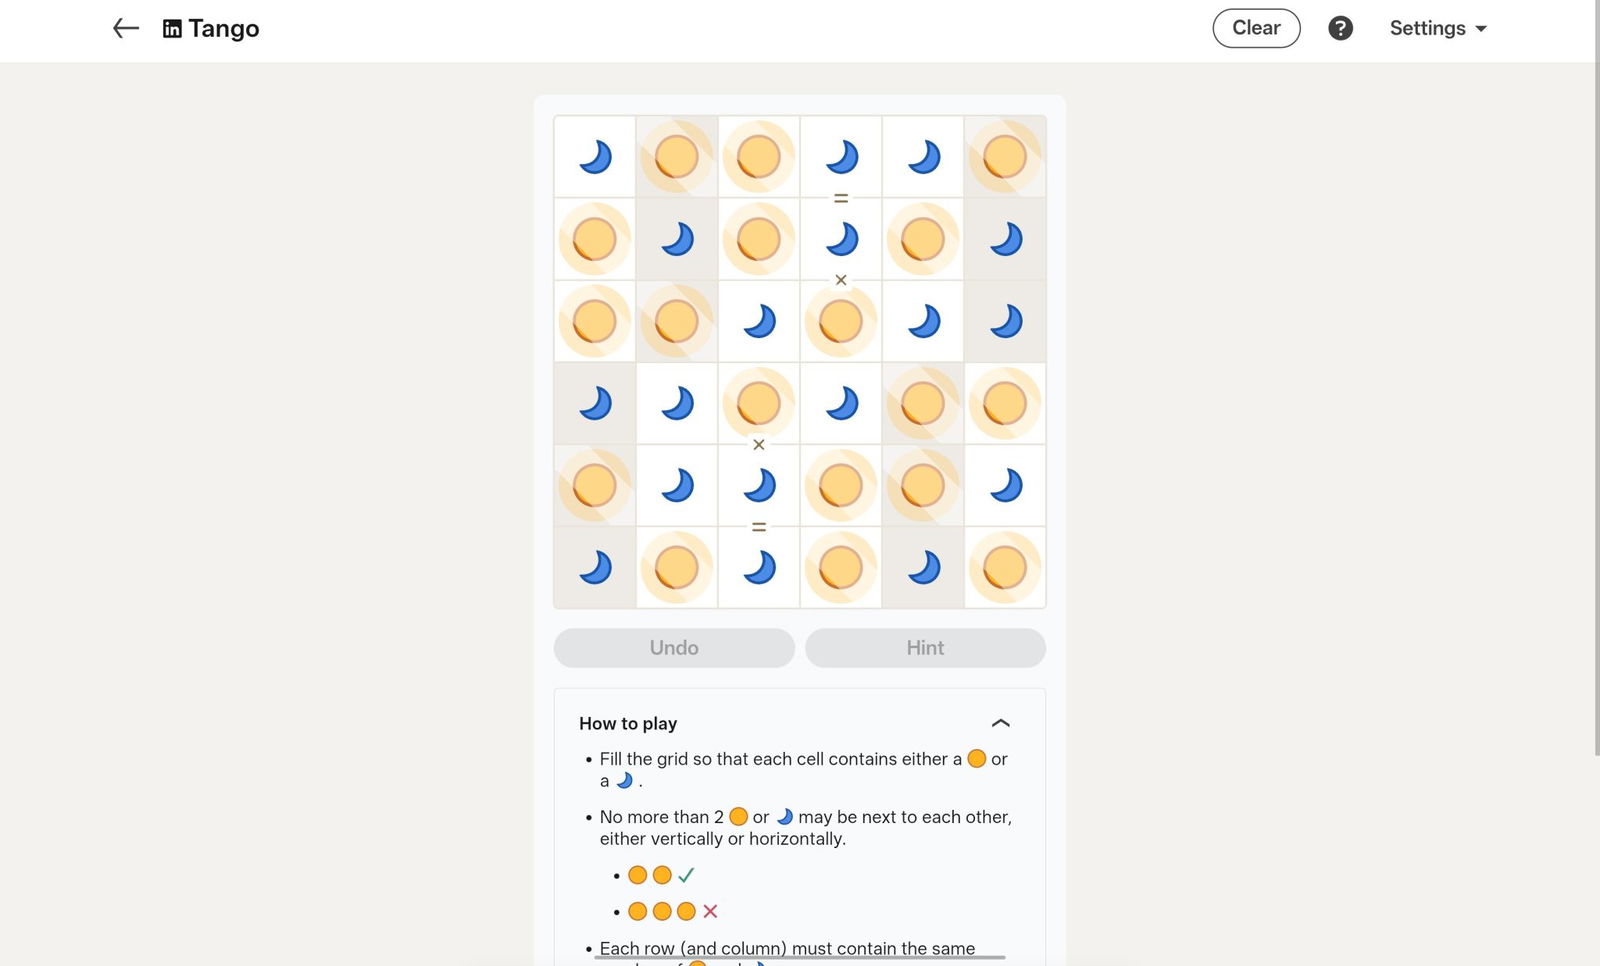Image resolution: width=1600 pixels, height=966 pixels.
Task: Toggle the moon cell in row three, column three
Action: (759, 321)
